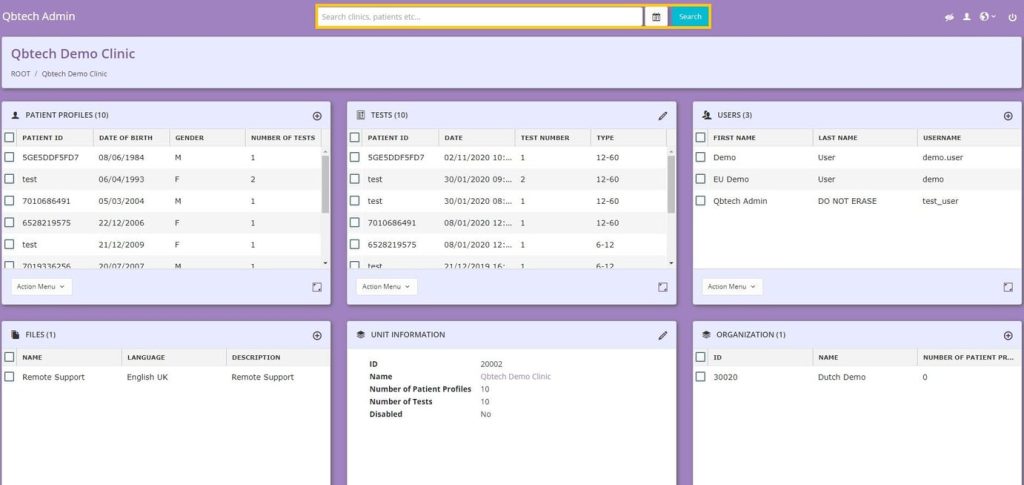Viewport: 1024px width, 485px height.
Task: Click the Organization panel stack icon
Action: 706,335
